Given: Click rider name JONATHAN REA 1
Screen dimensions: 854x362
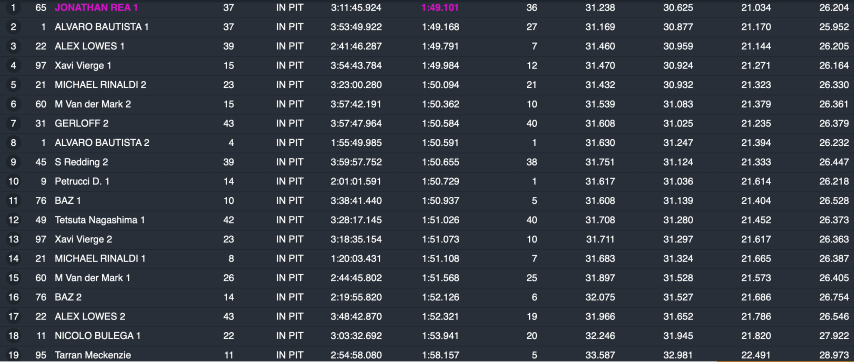Looking at the screenshot, I should (x=96, y=8).
